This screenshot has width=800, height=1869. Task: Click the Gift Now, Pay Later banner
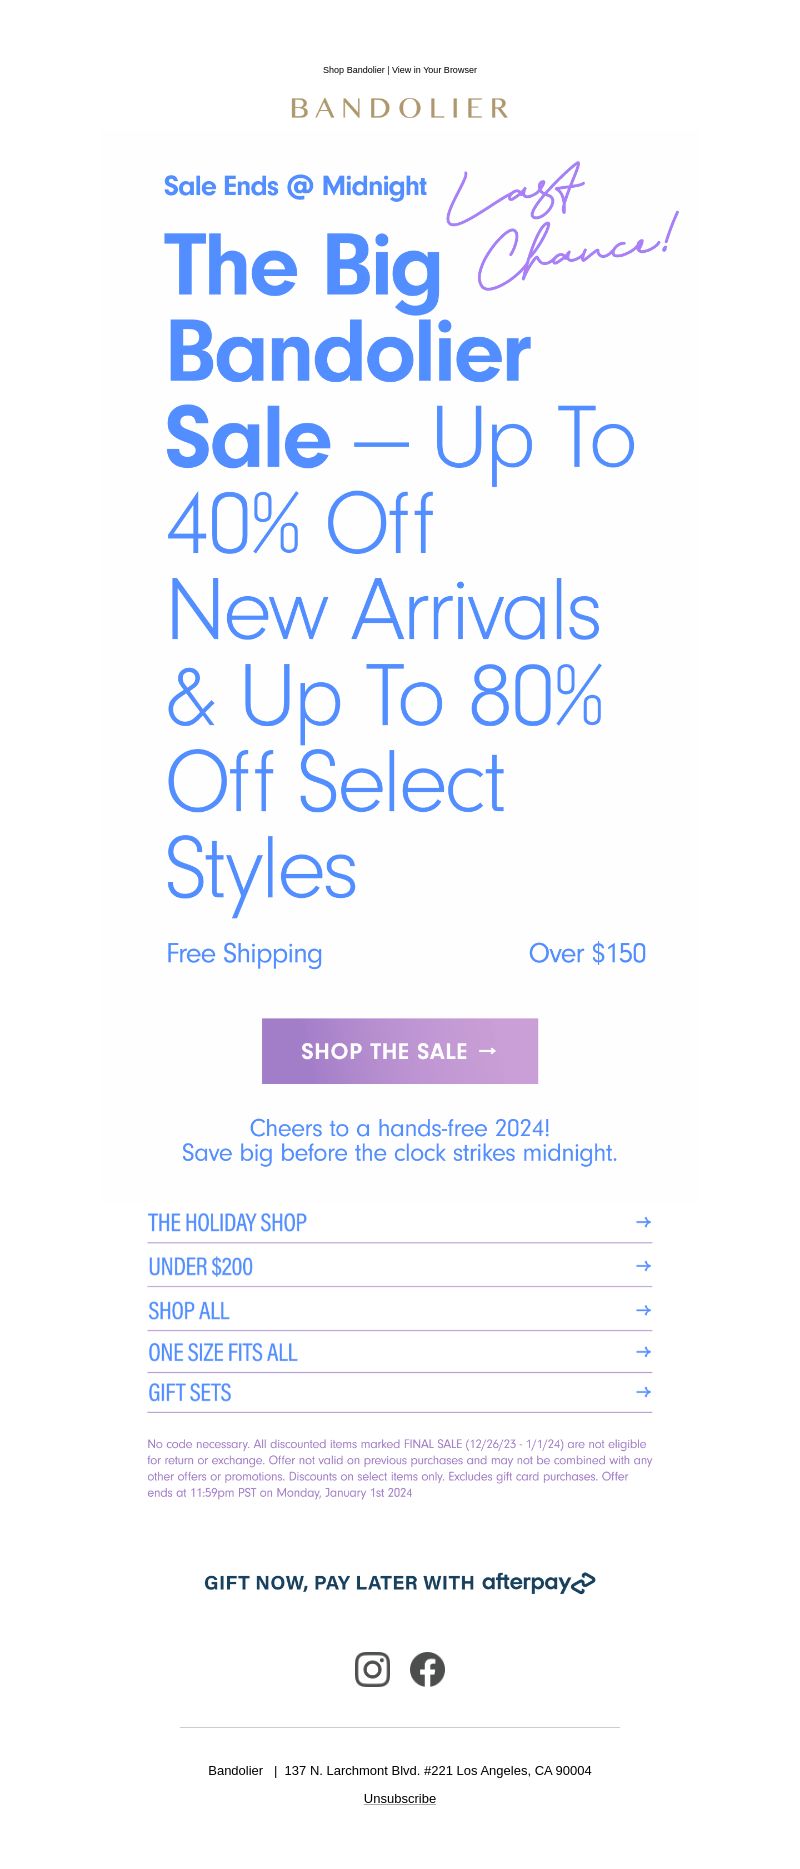point(400,1582)
